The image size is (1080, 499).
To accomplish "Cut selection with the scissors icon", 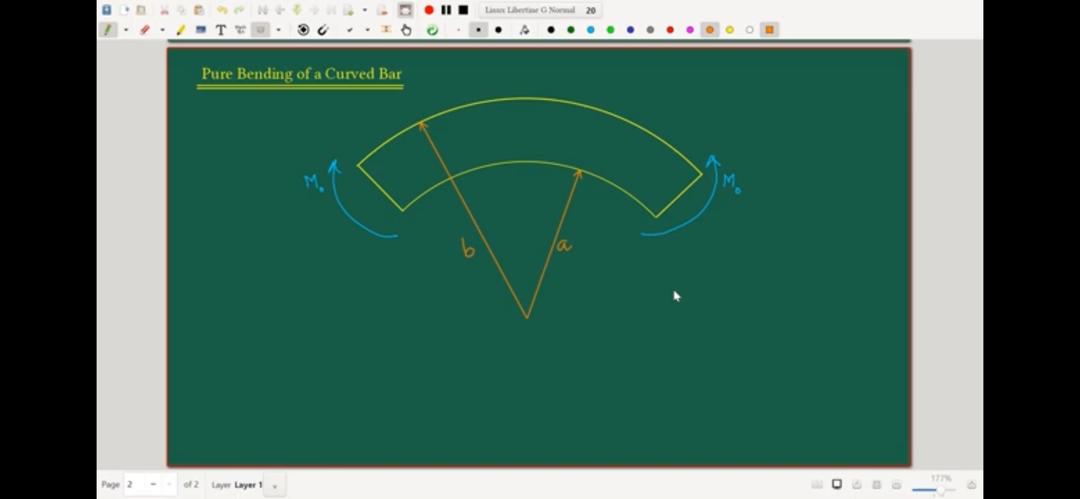I will coord(164,10).
